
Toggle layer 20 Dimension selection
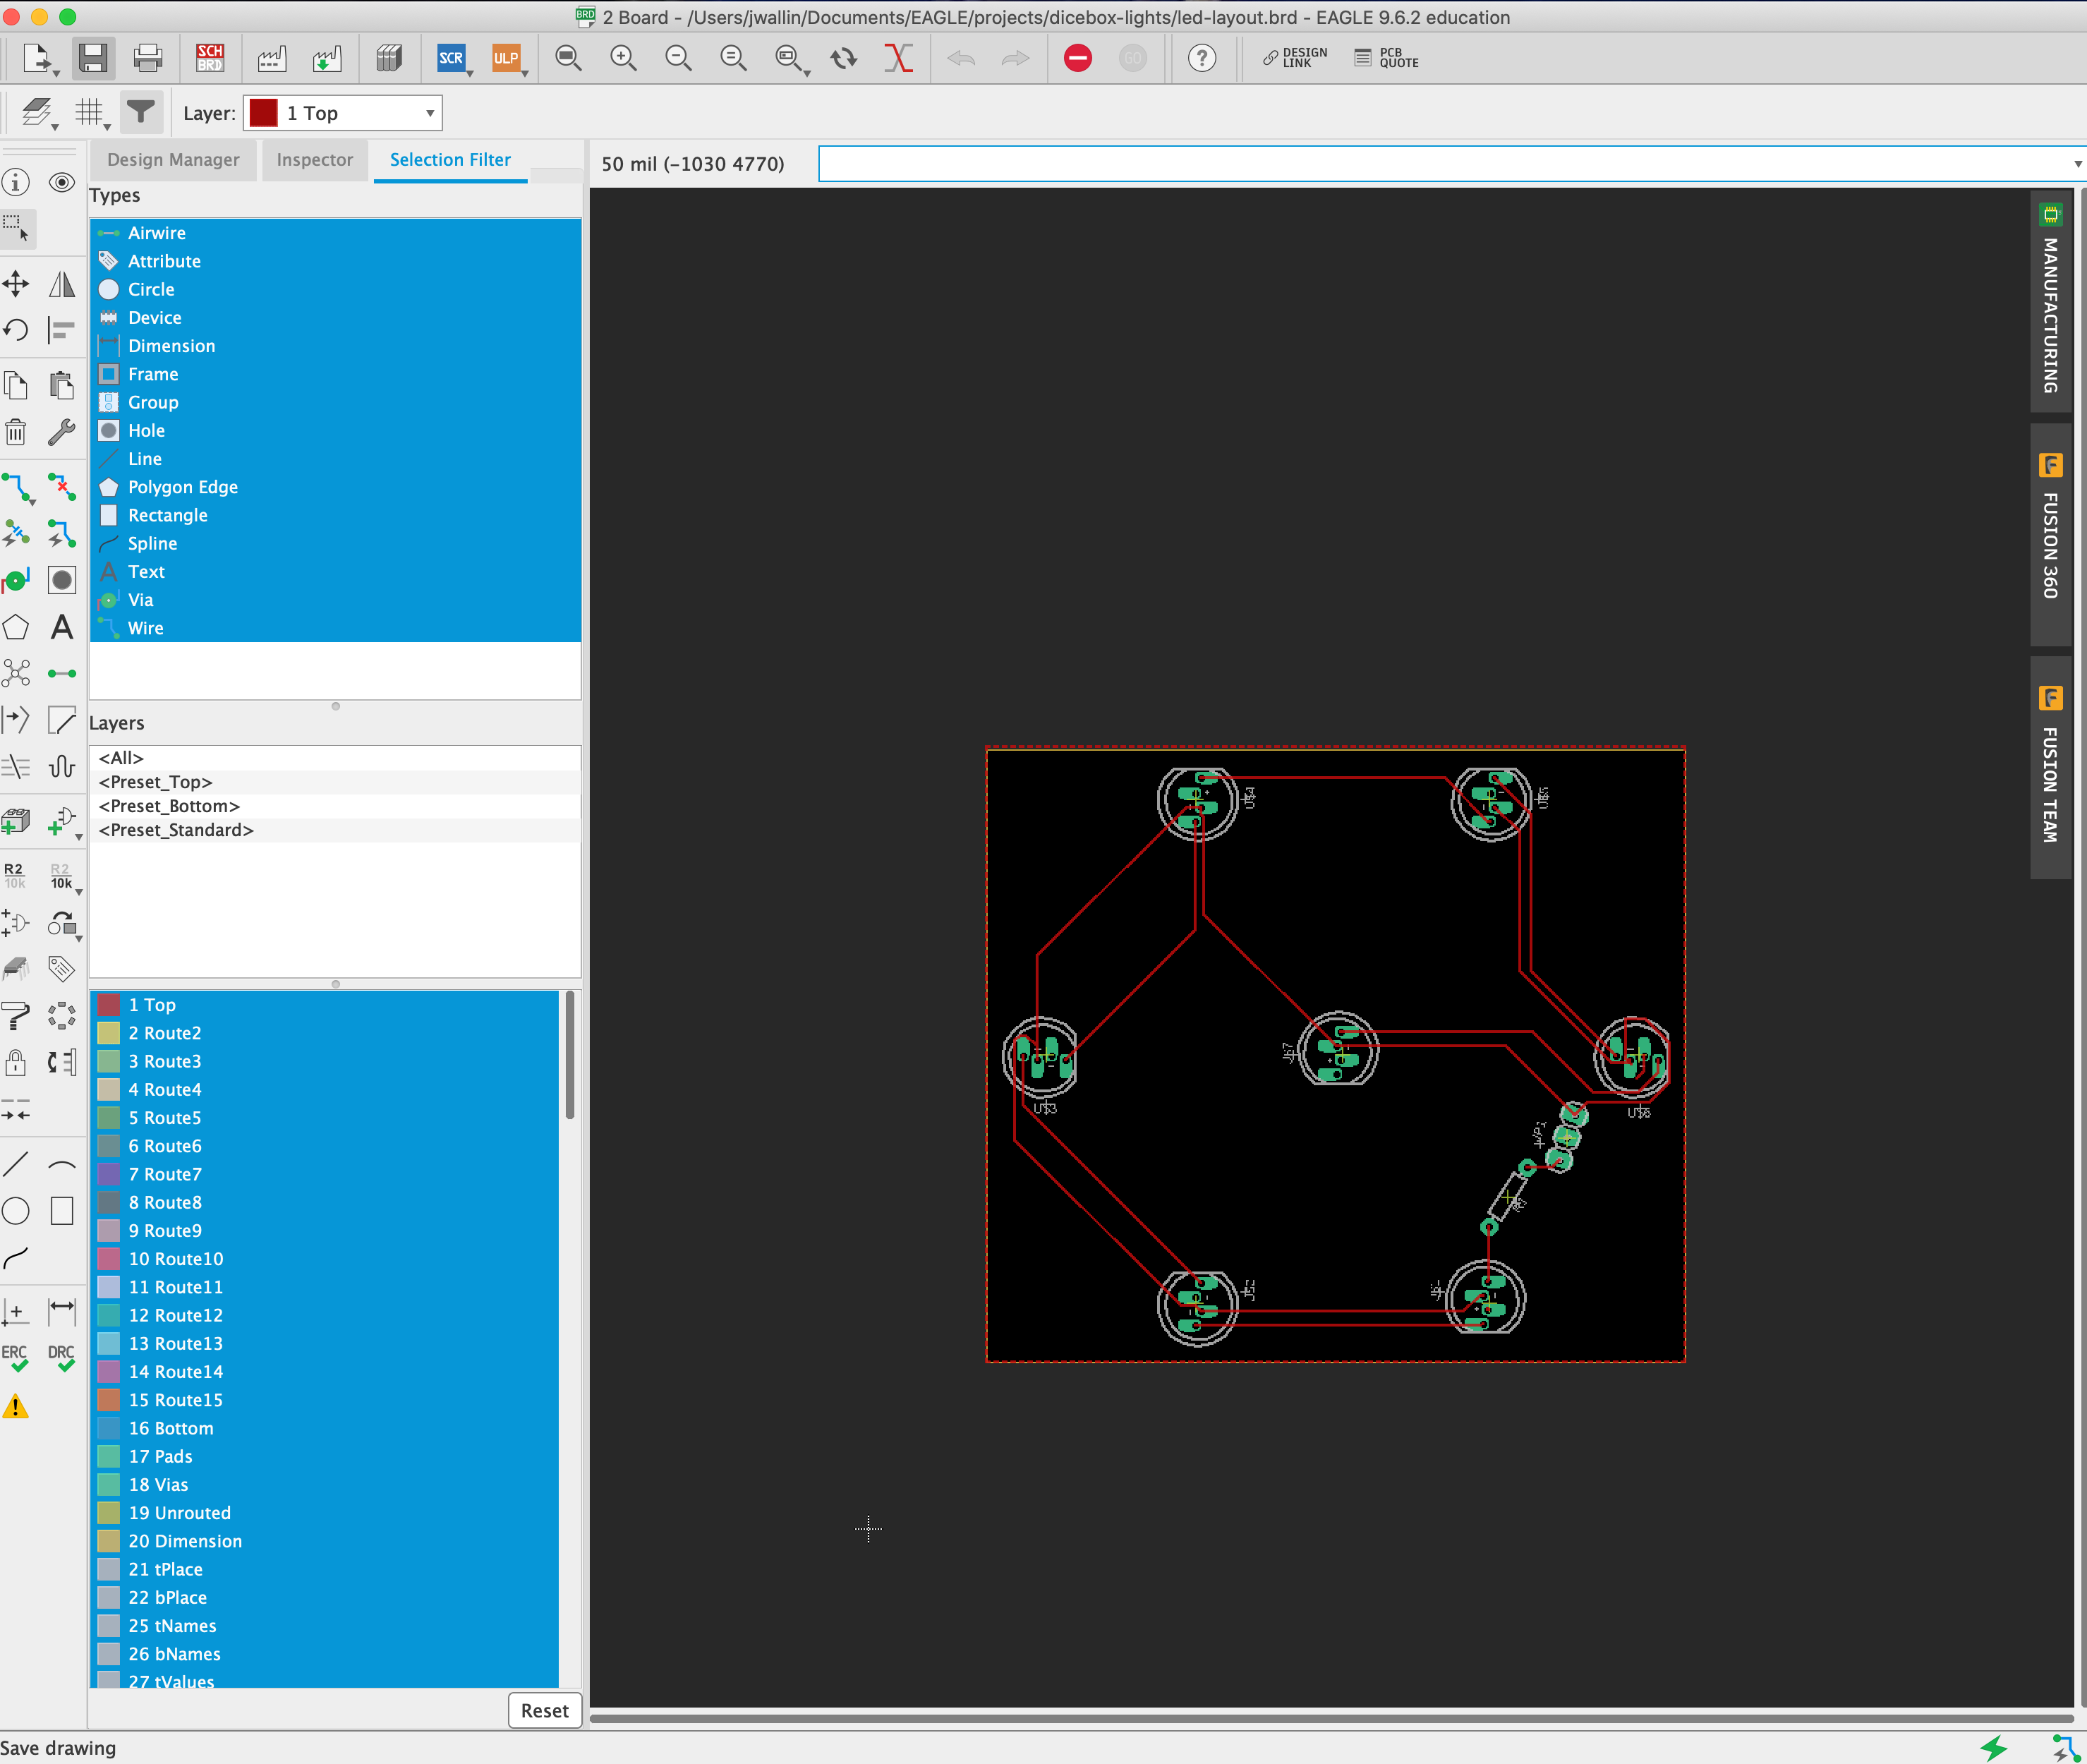click(325, 1541)
